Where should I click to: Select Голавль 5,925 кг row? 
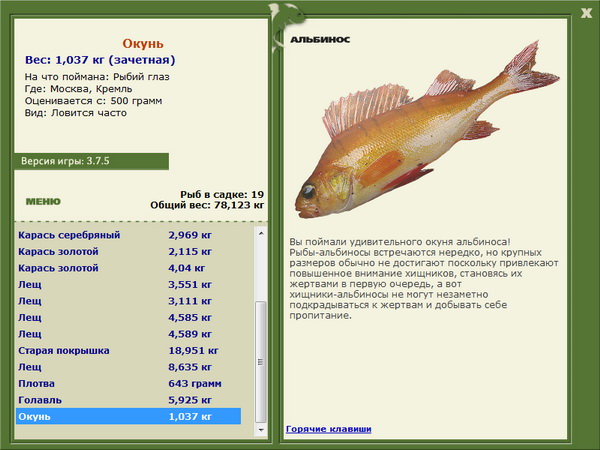pos(128,399)
